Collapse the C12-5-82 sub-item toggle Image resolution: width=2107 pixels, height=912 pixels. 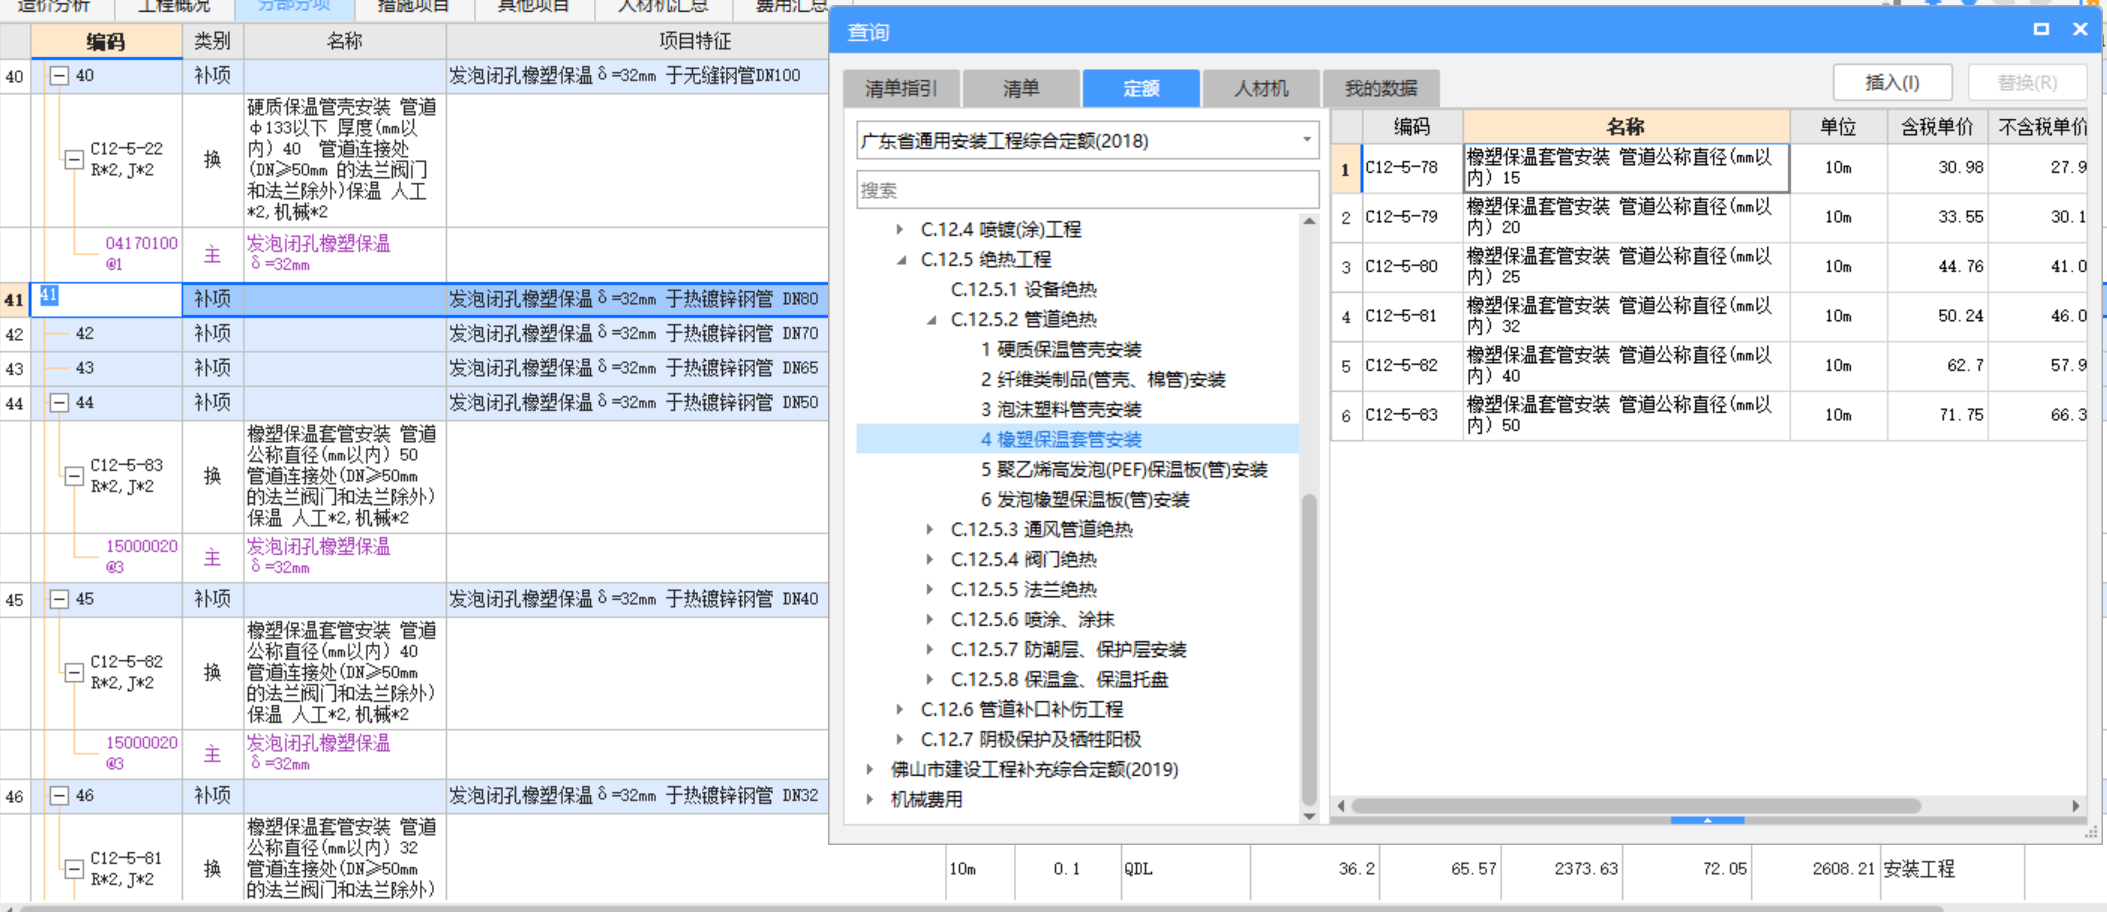tap(74, 673)
